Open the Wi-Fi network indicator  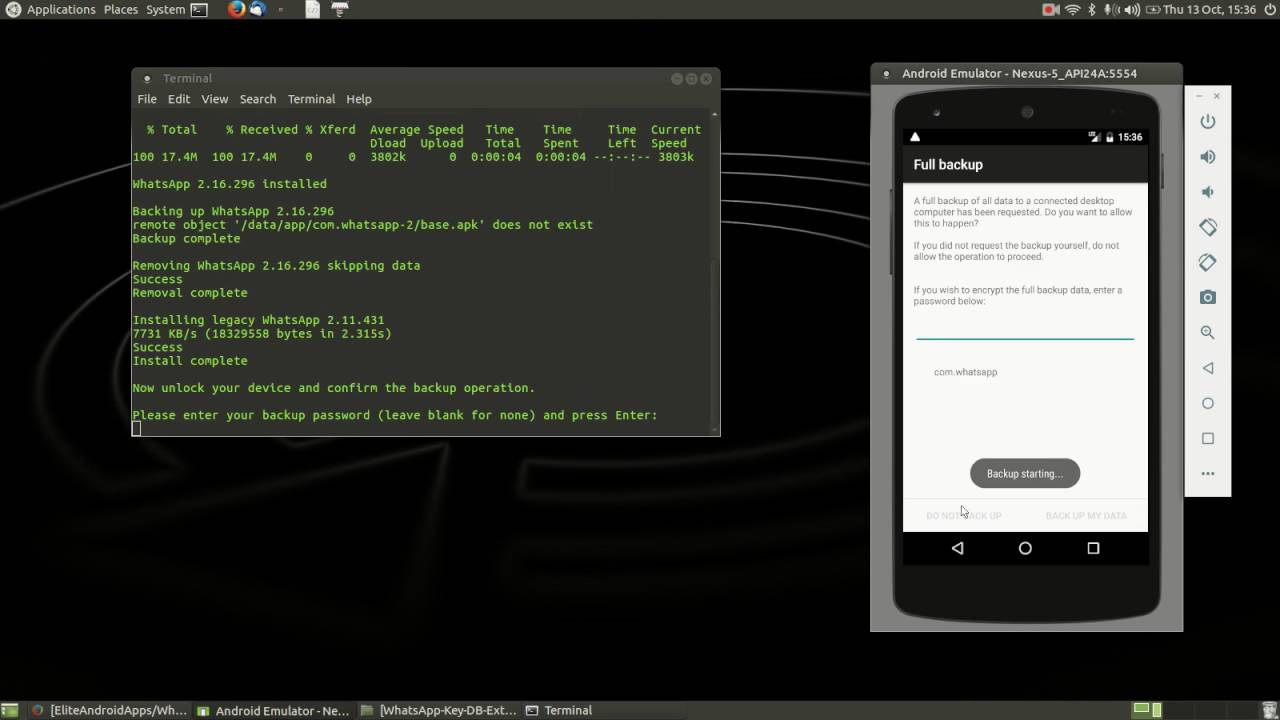pyautogui.click(x=1073, y=9)
